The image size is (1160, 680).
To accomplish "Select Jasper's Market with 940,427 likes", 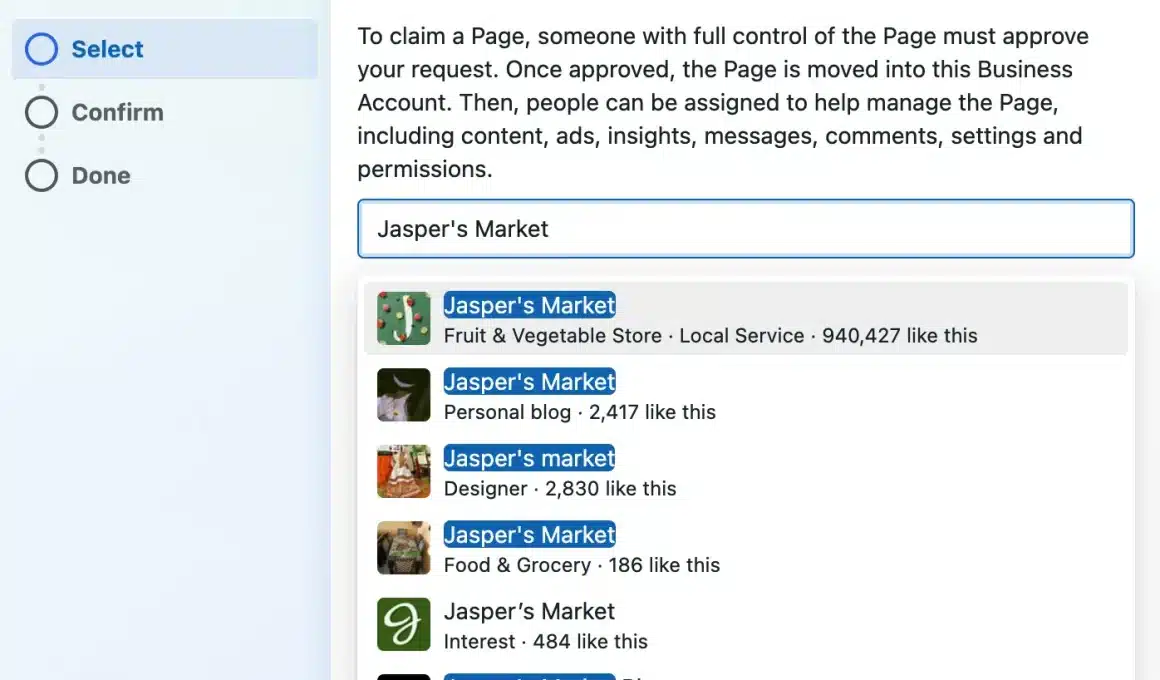I will [529, 305].
